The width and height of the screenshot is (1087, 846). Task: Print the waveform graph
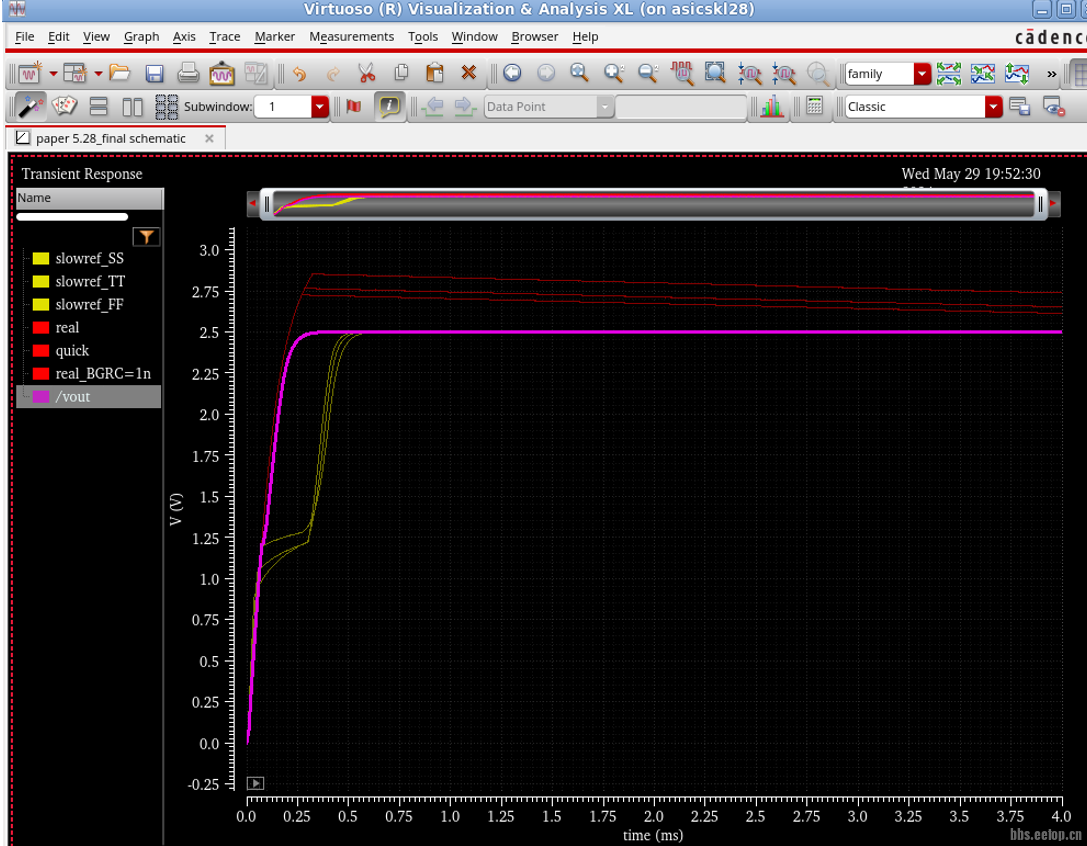(188, 73)
